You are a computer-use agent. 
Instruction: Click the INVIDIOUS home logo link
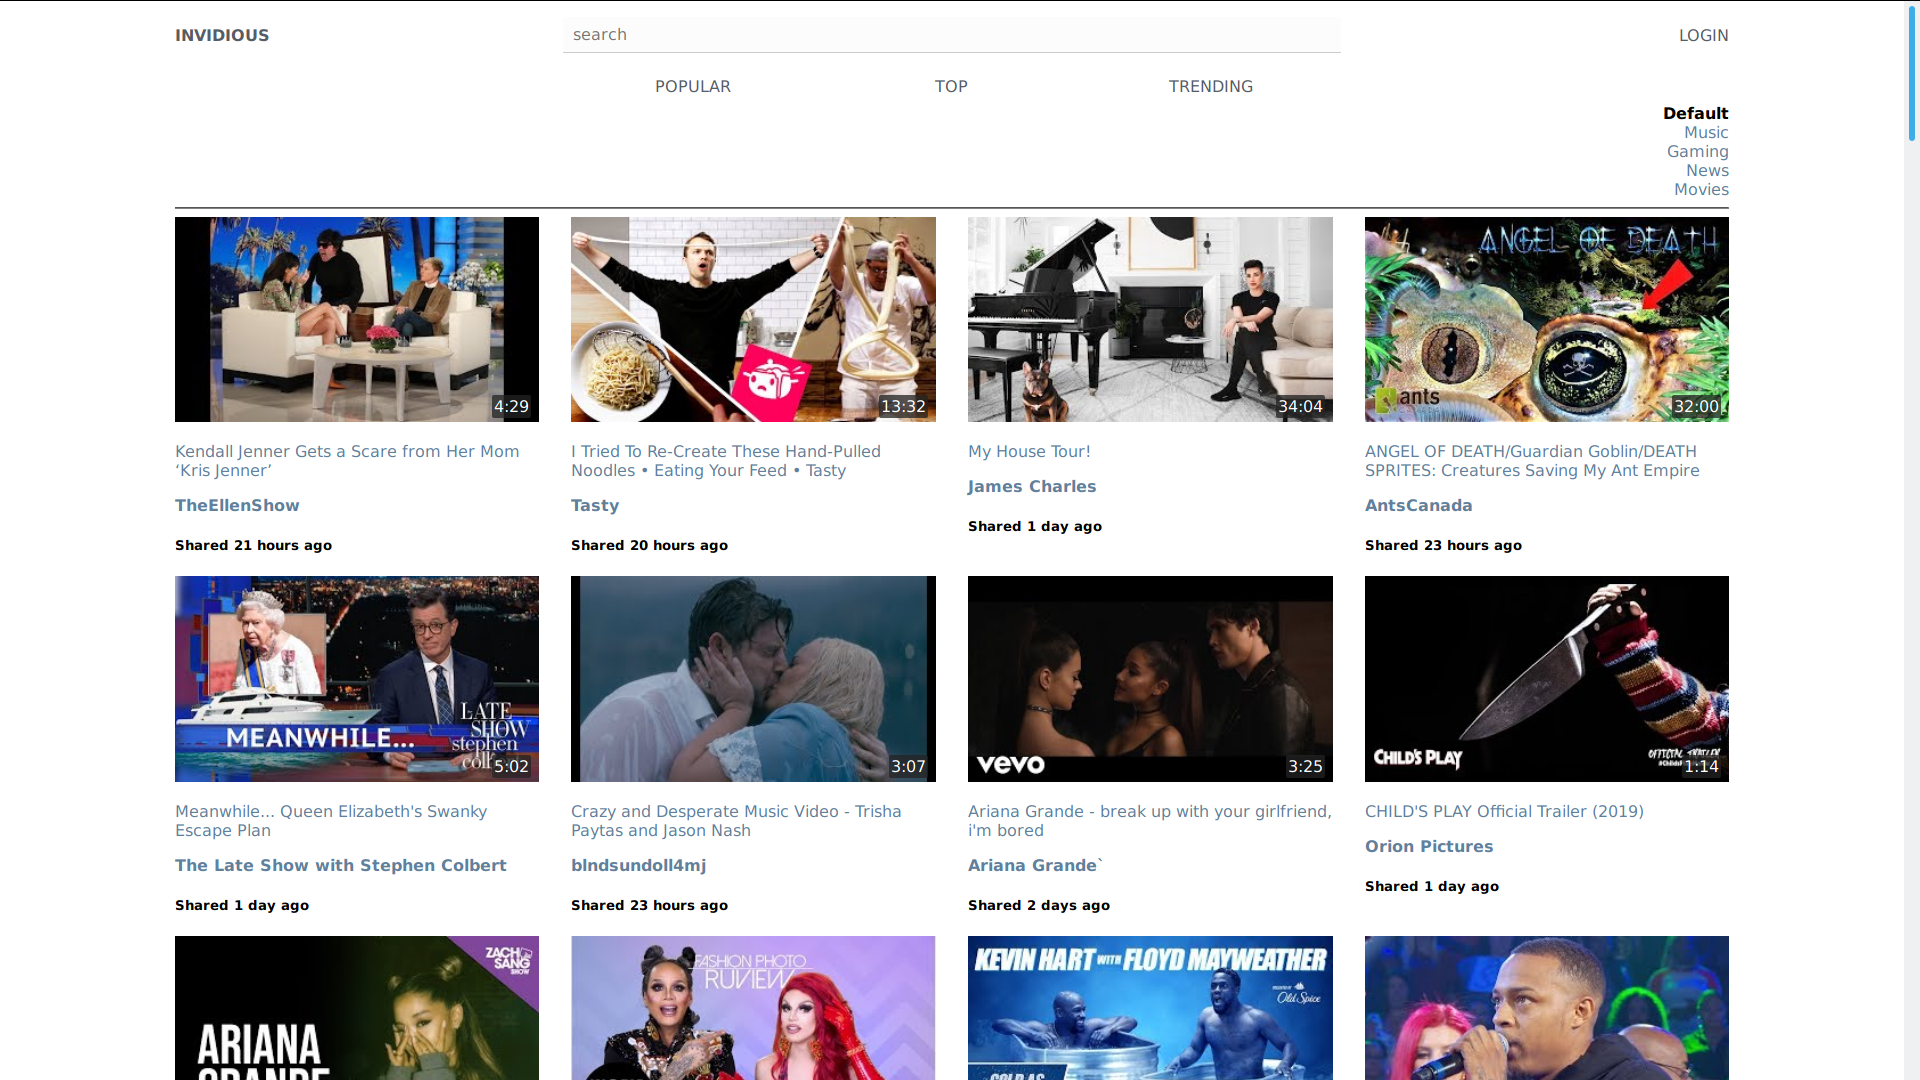coord(222,35)
